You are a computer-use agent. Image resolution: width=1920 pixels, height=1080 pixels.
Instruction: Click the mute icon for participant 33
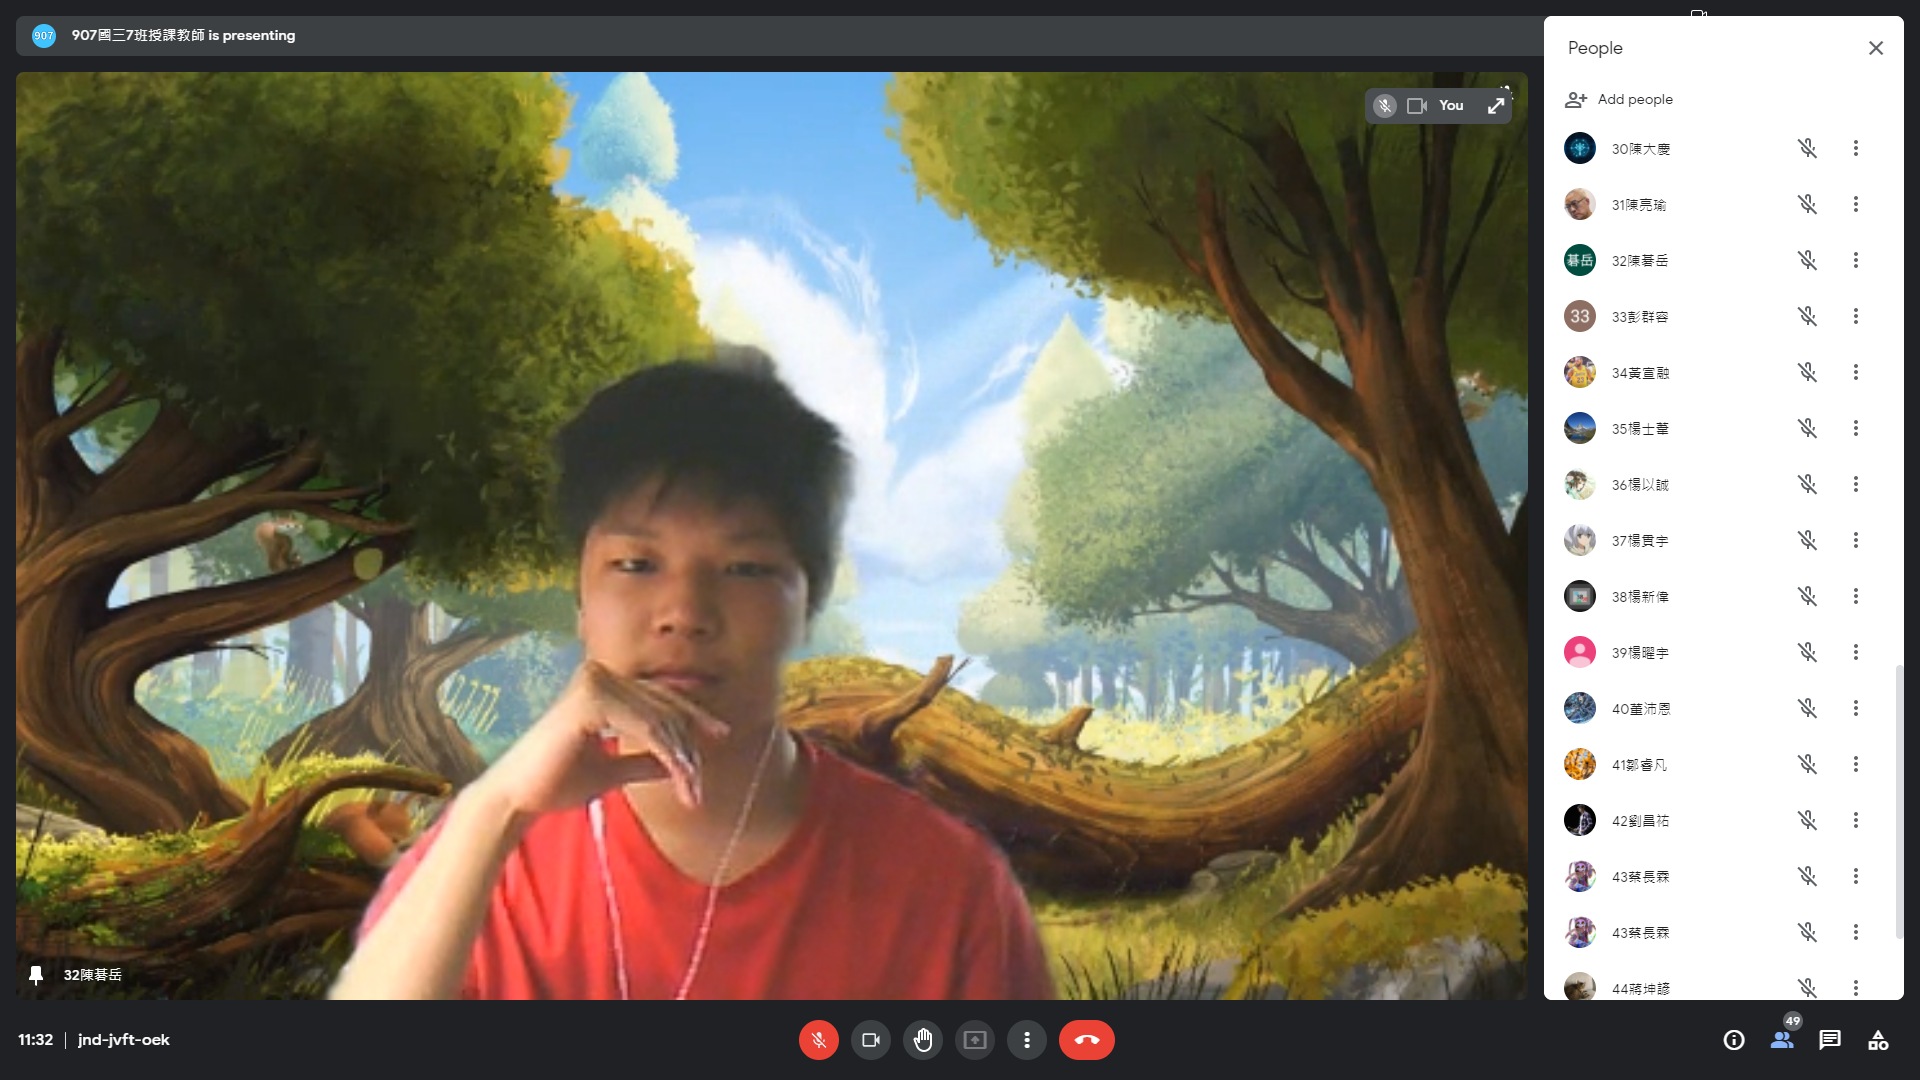pos(1807,316)
